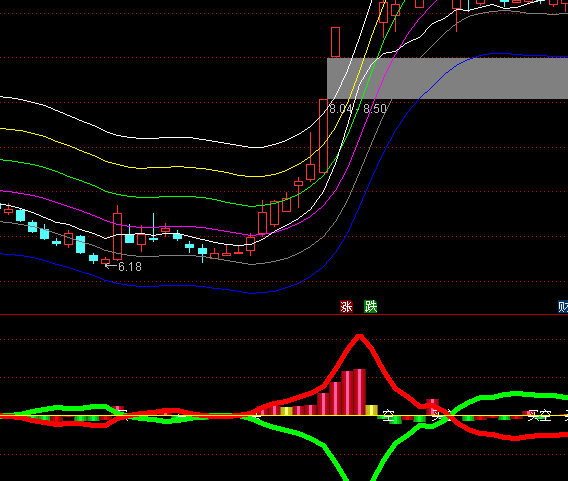Screen dimensions: 568x481
Task: Click the green 跌 indicator icon
Action: (371, 307)
